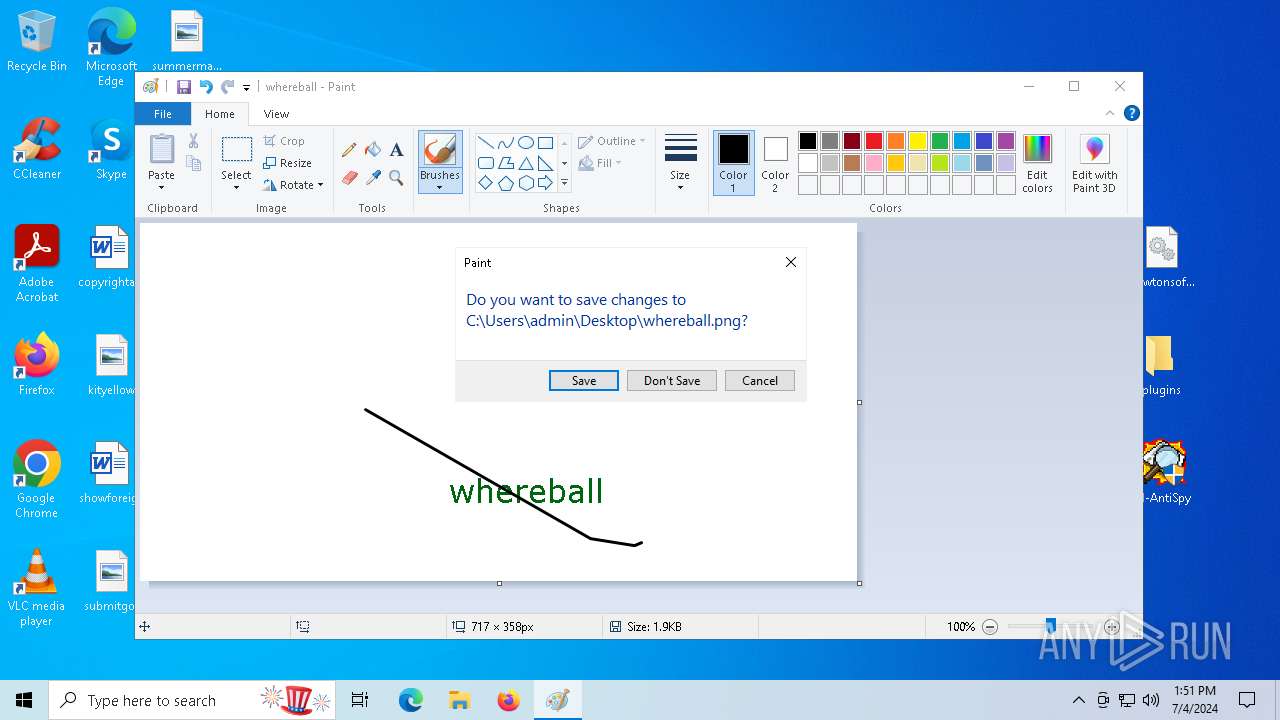Open the Paste dropdown arrow

(x=161, y=187)
